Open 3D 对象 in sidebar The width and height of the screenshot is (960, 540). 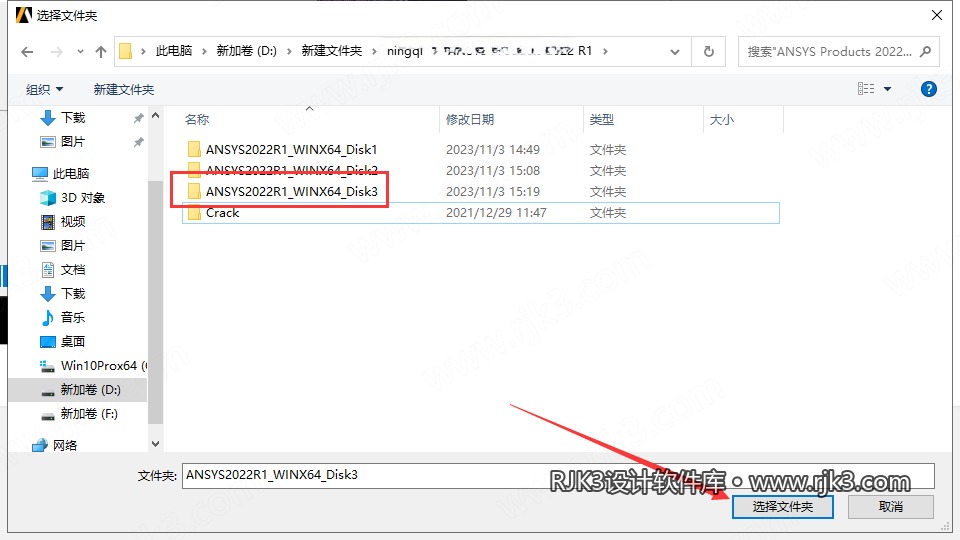click(83, 198)
